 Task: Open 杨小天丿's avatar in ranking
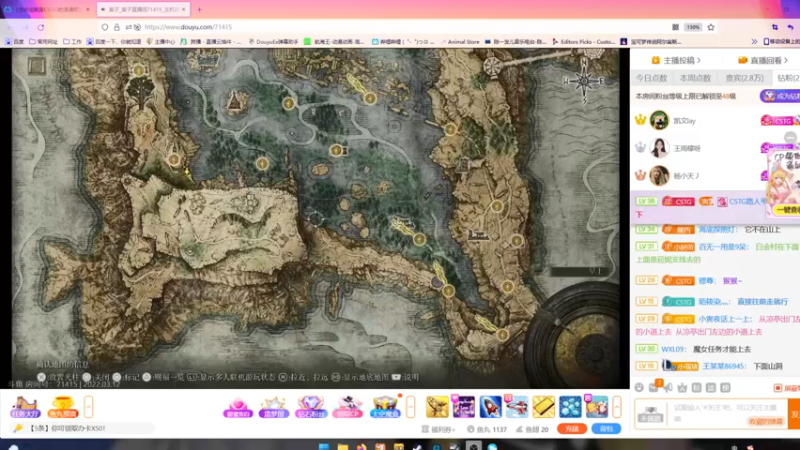[659, 176]
